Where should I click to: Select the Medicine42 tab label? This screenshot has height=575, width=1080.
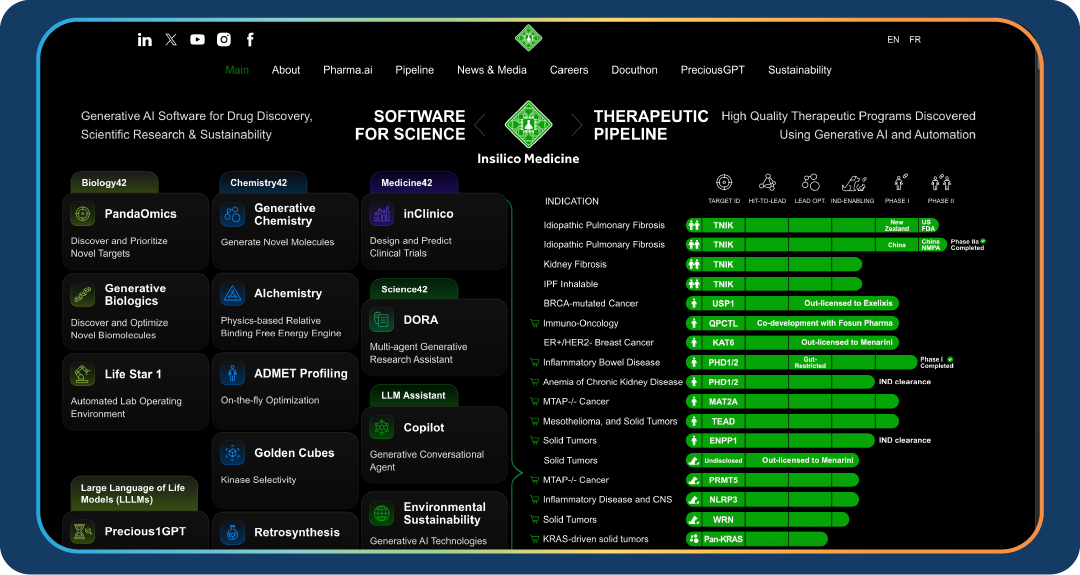pos(413,182)
